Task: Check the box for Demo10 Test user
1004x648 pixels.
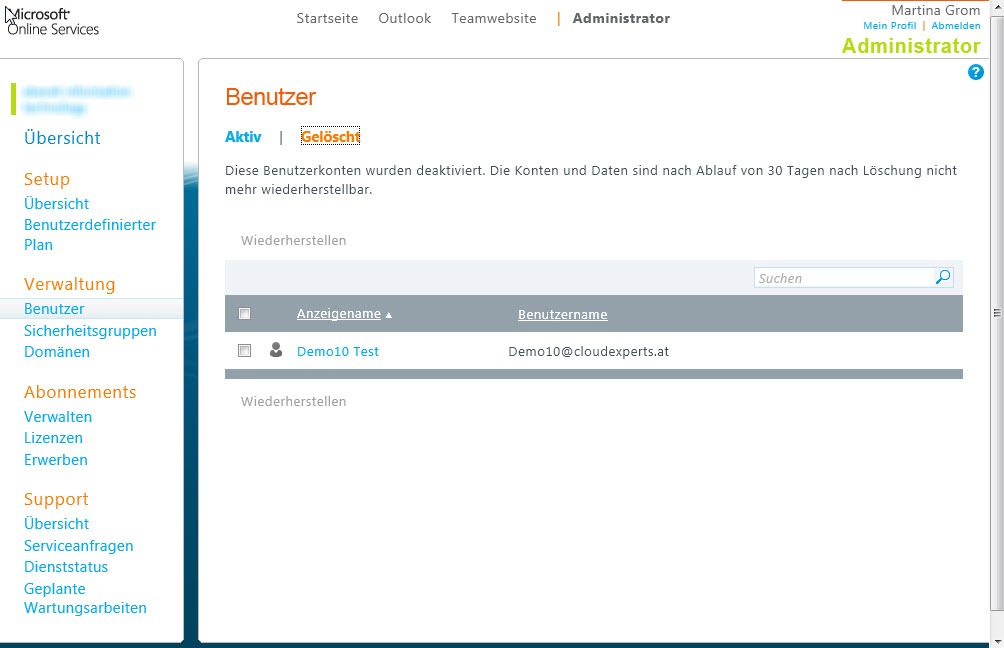Action: (x=245, y=351)
